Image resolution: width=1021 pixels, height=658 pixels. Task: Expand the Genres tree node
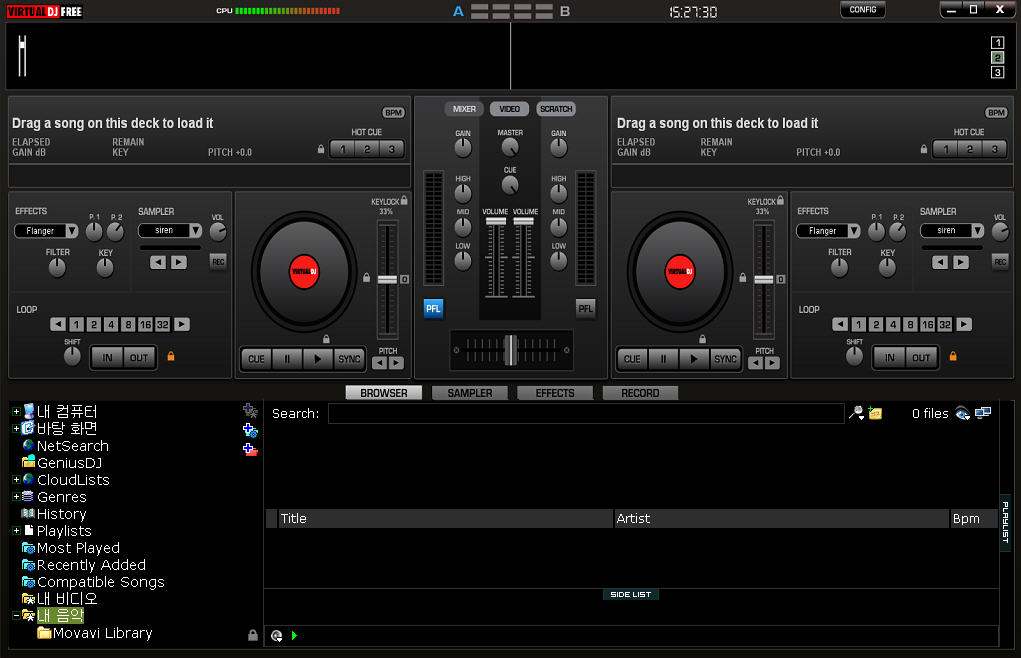[x=16, y=497]
